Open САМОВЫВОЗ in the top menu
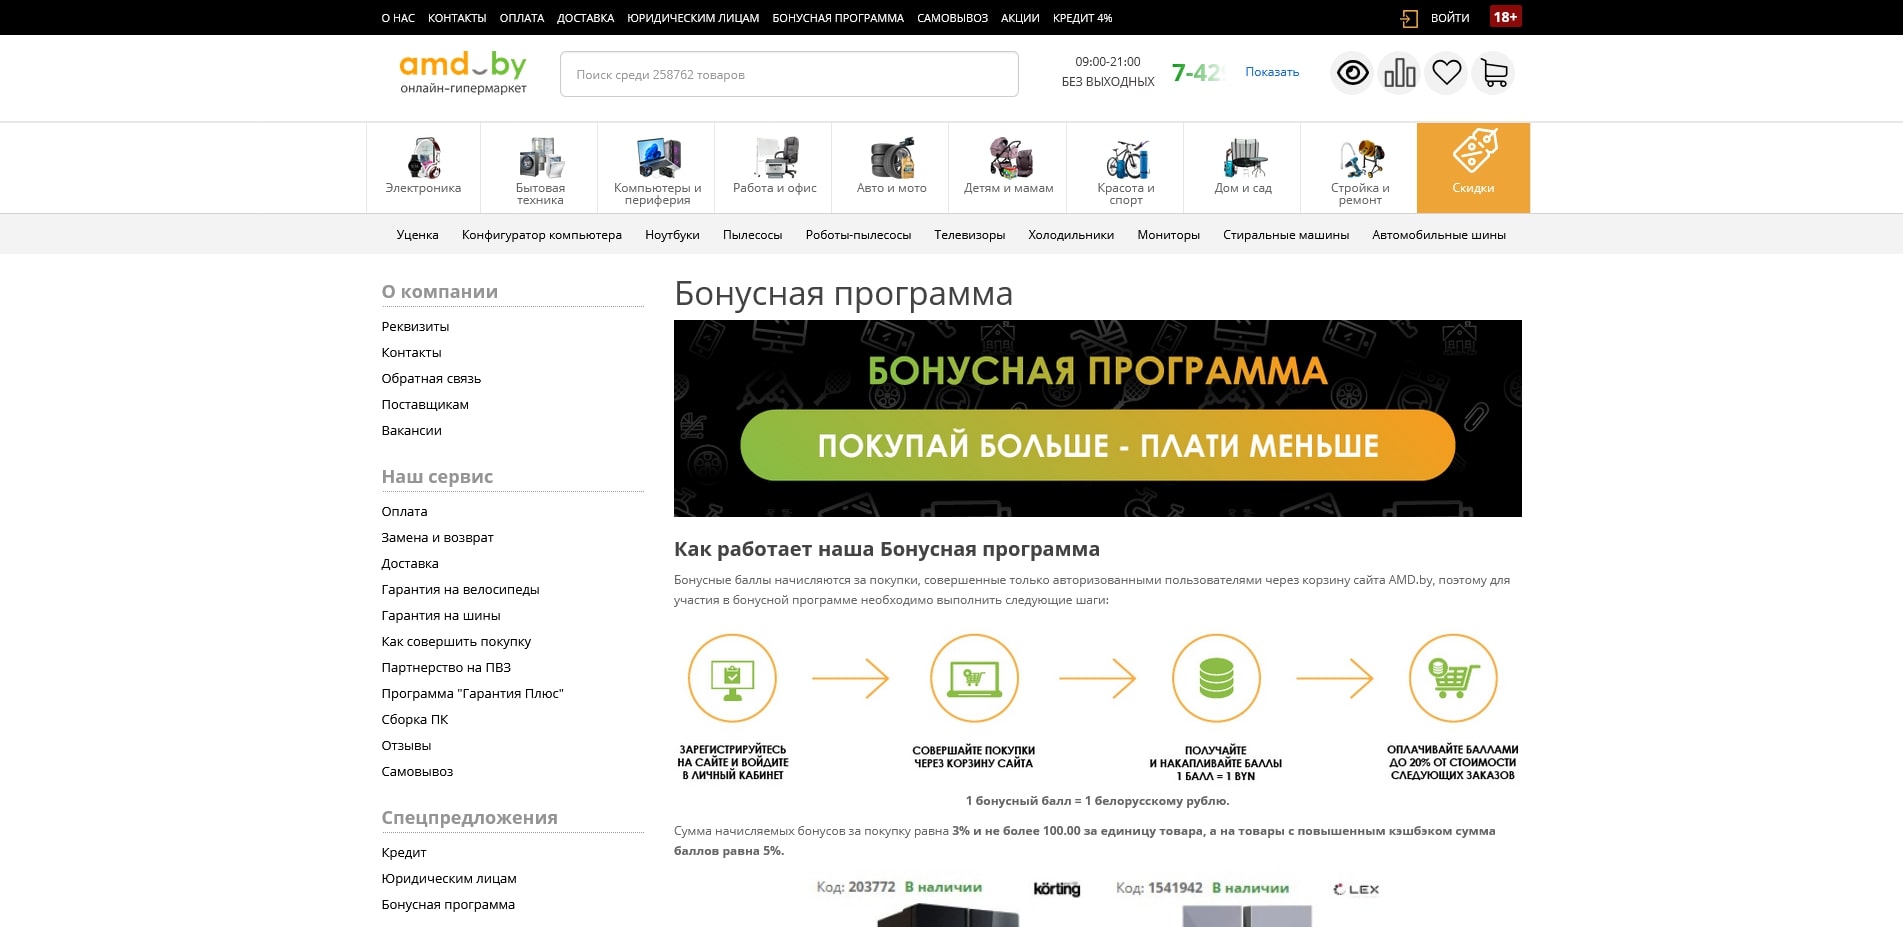The width and height of the screenshot is (1903, 927). click(952, 17)
